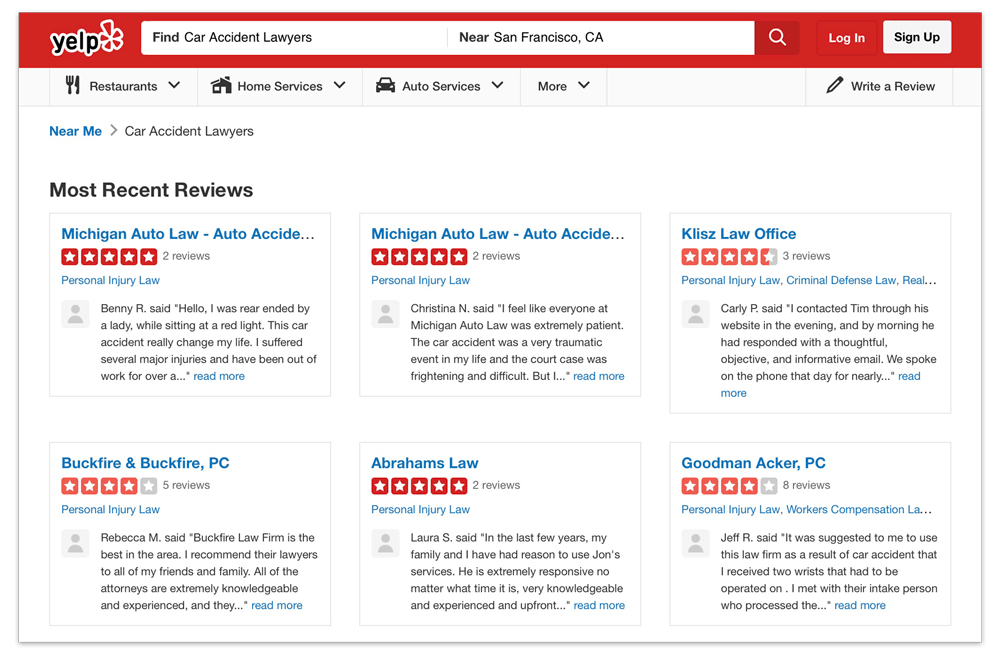Click Laura S.'s avatar placeholder
Viewport: 1000px width, 654px height.
pos(385,543)
